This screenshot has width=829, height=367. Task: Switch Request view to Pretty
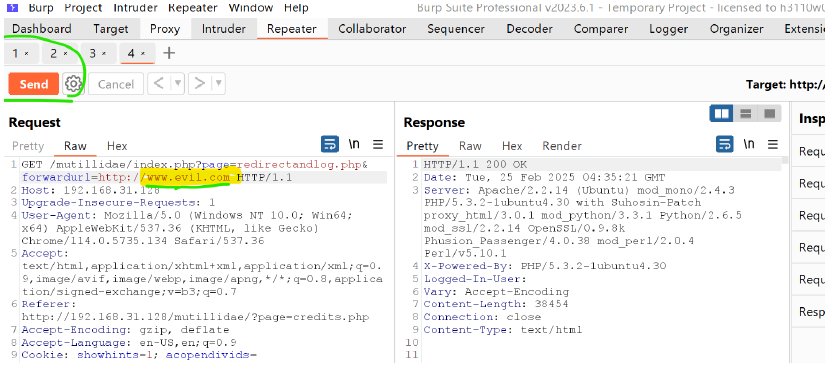[x=28, y=146]
